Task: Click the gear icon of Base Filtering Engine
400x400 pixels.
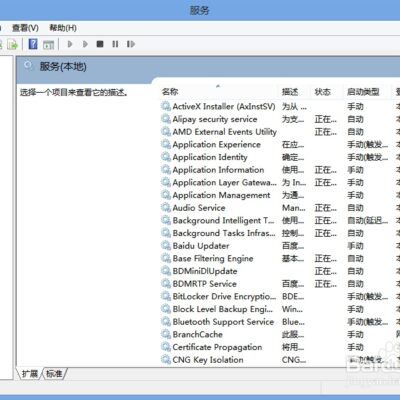Action: pos(166,258)
